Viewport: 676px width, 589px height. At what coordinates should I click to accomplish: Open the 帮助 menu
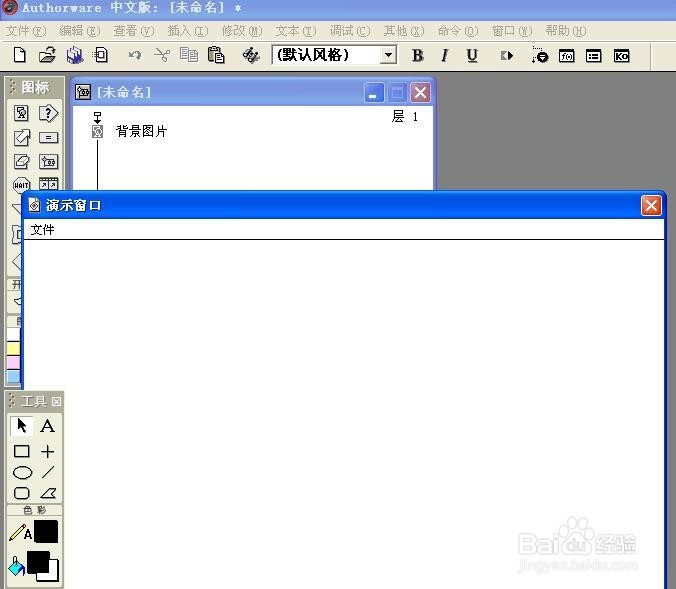pos(566,31)
